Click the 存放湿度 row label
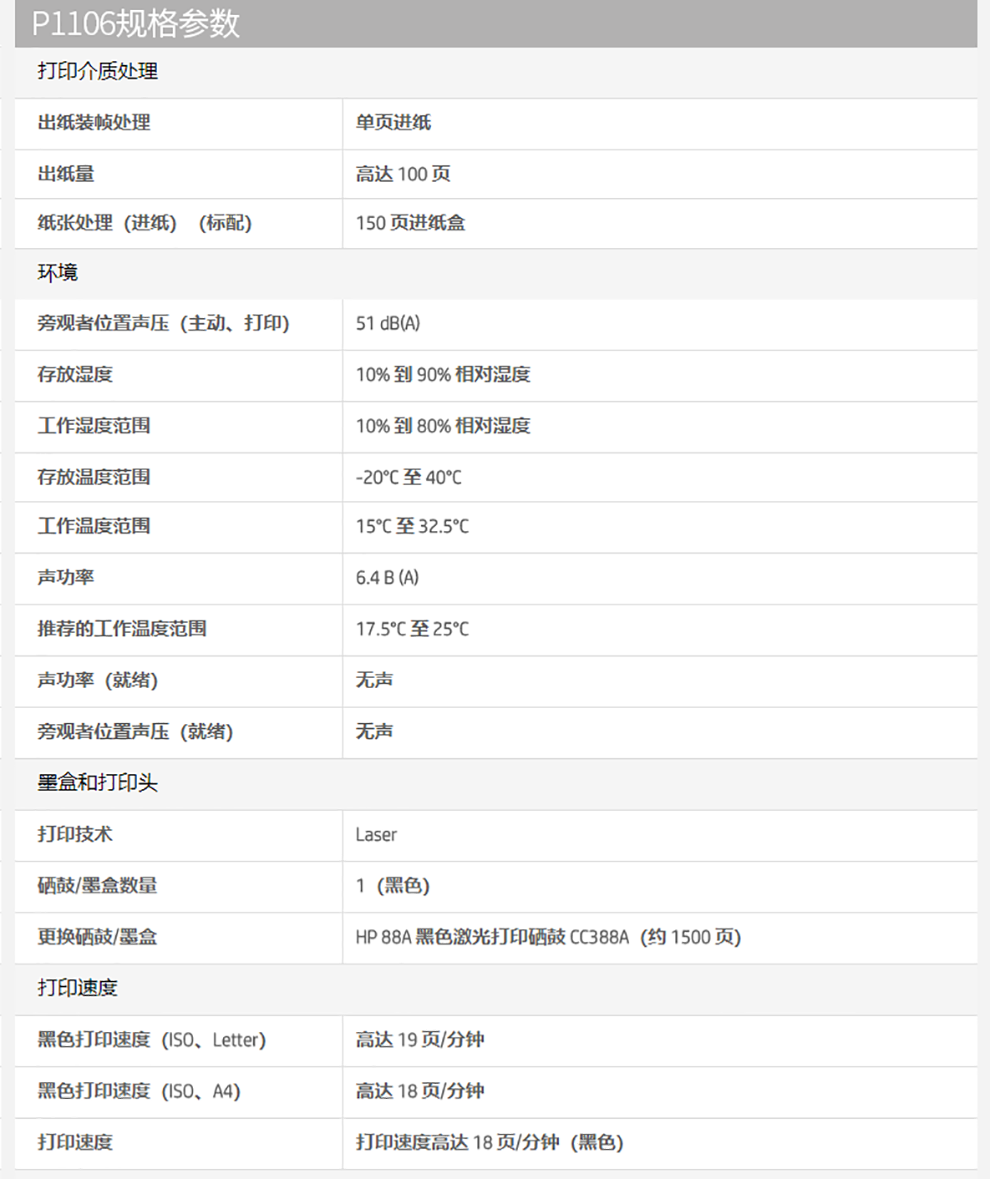Viewport: 990px width, 1179px height. [75, 374]
